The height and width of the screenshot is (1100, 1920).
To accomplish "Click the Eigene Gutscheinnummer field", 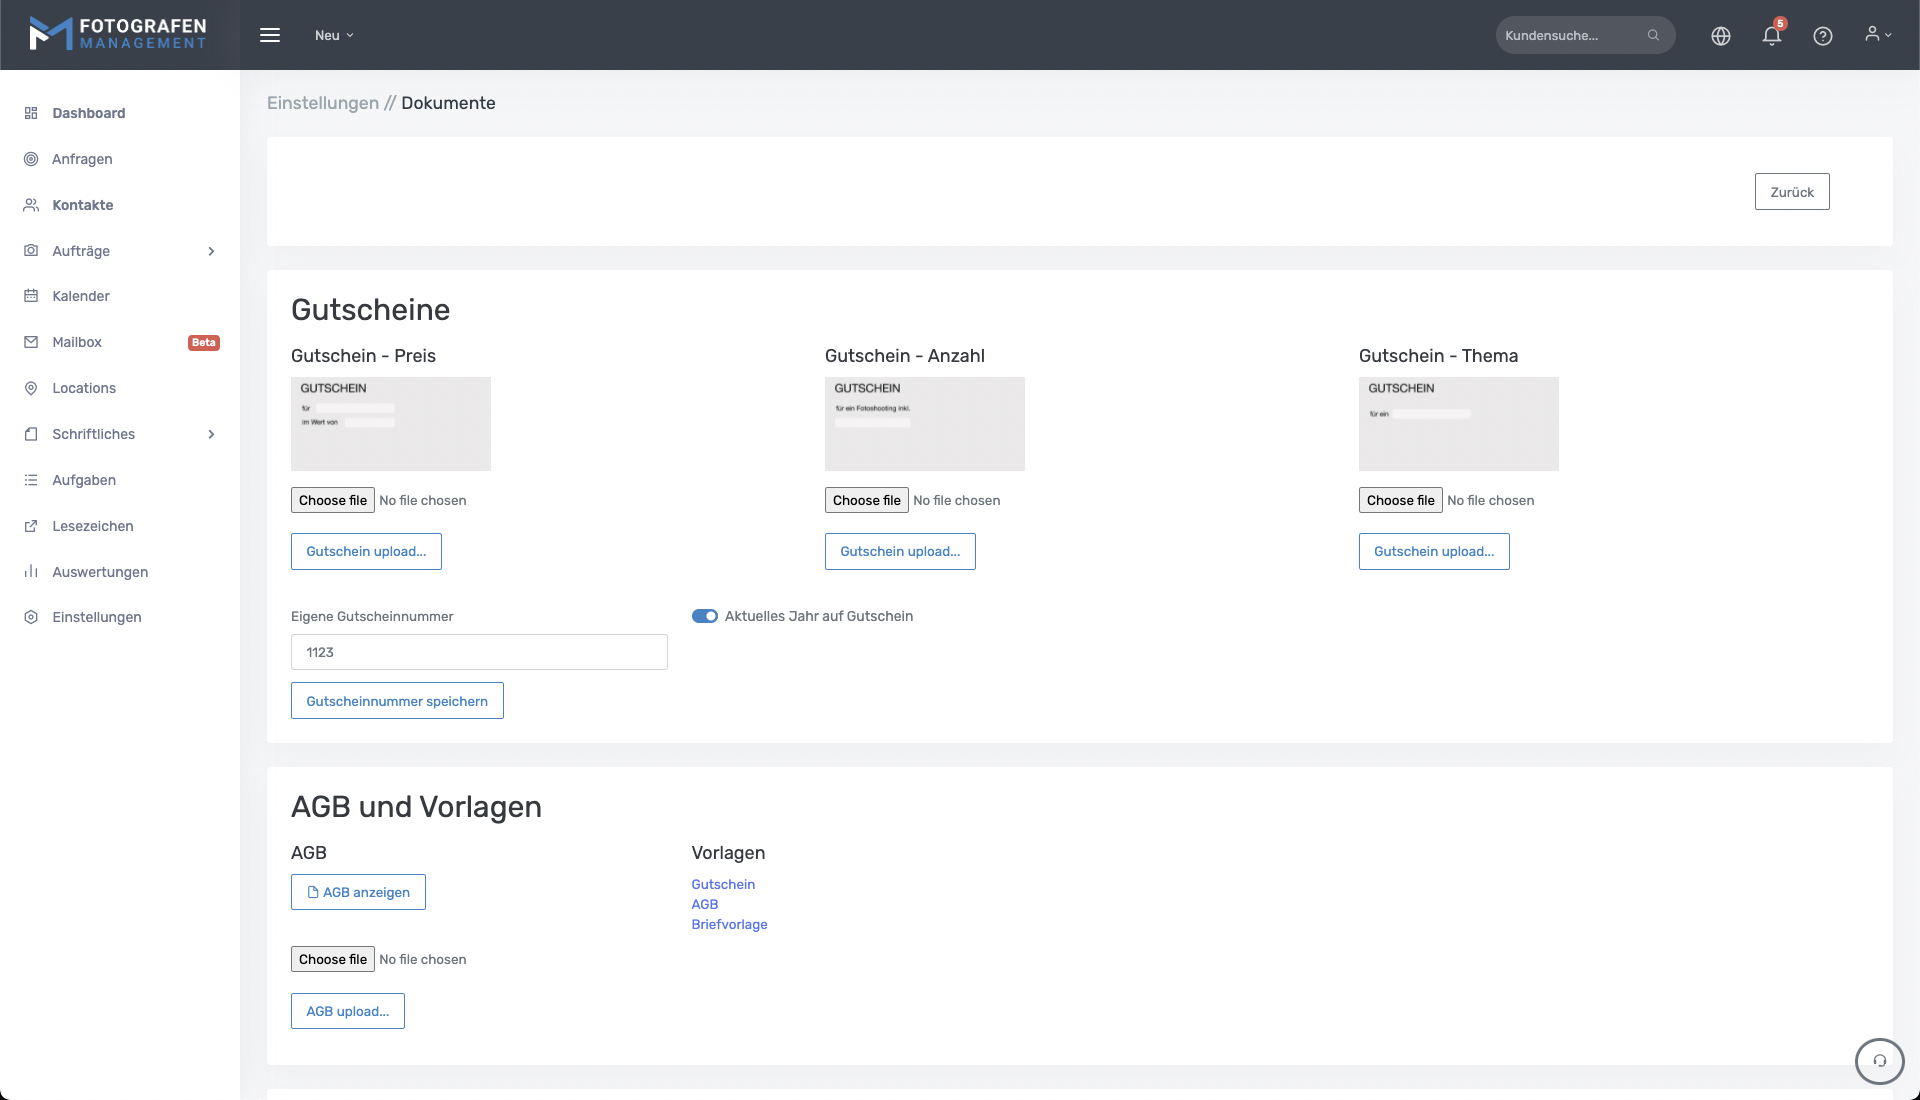I will coord(479,652).
